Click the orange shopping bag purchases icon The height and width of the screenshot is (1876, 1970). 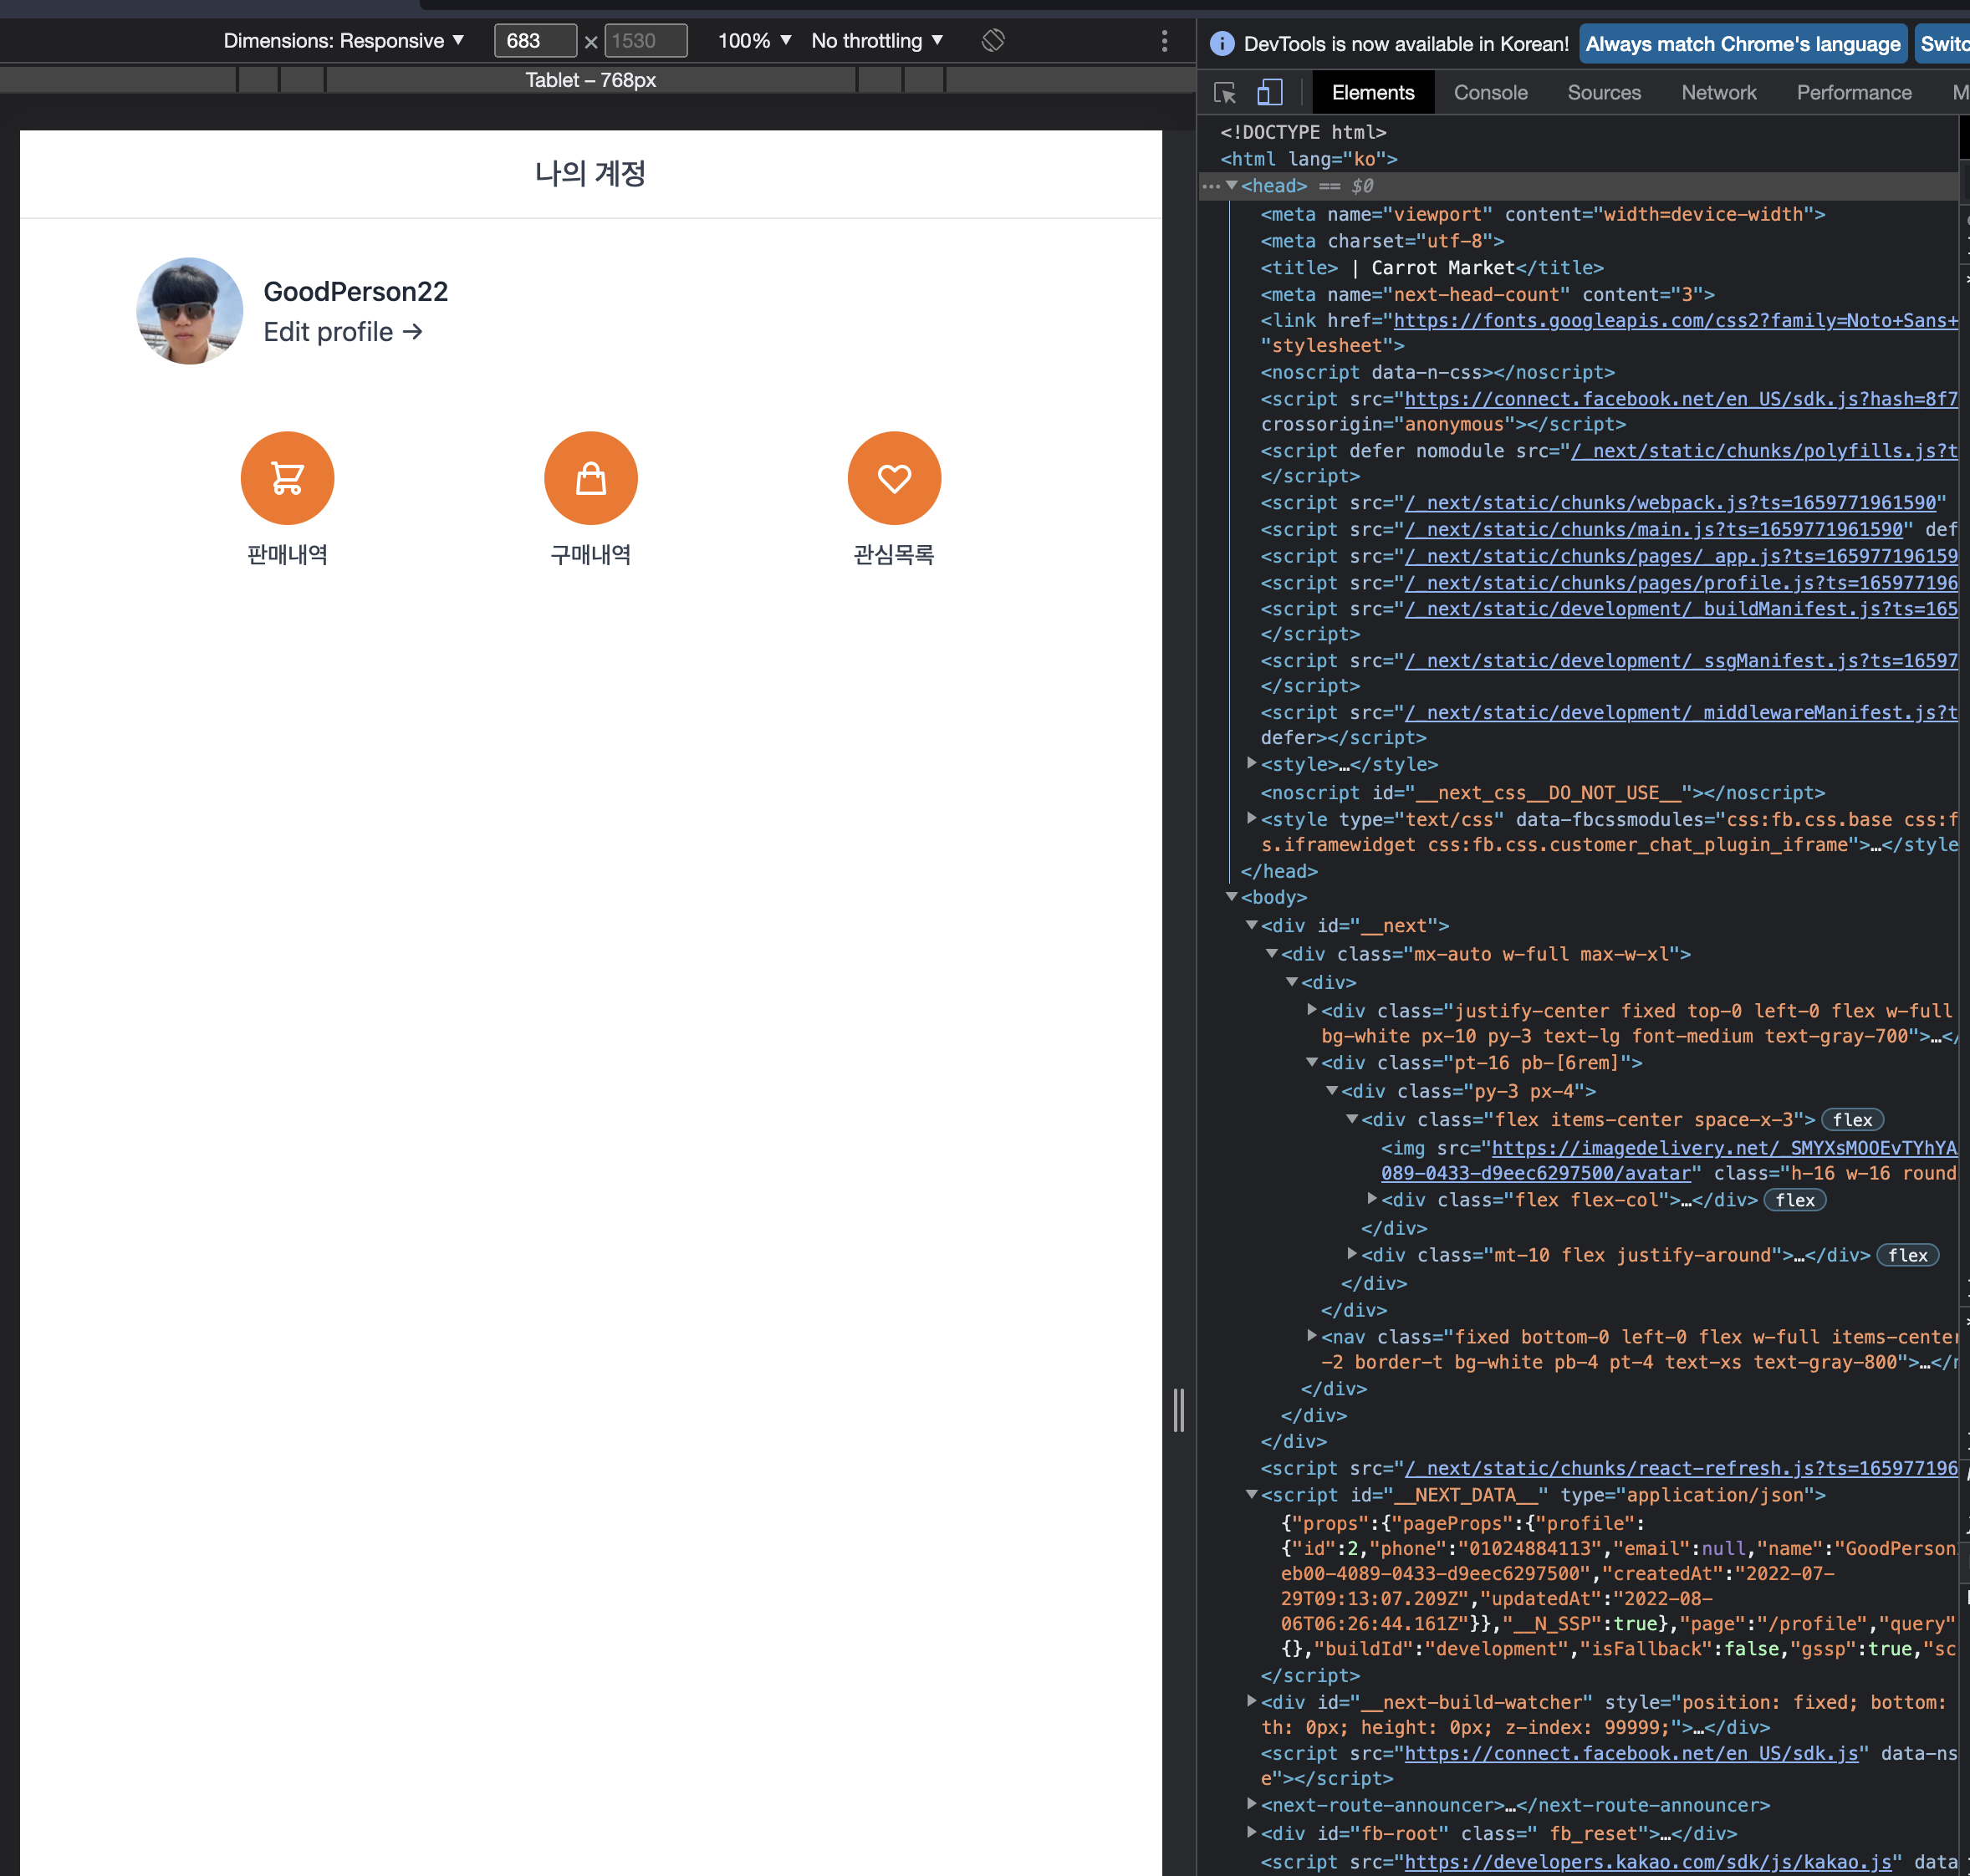coord(590,478)
